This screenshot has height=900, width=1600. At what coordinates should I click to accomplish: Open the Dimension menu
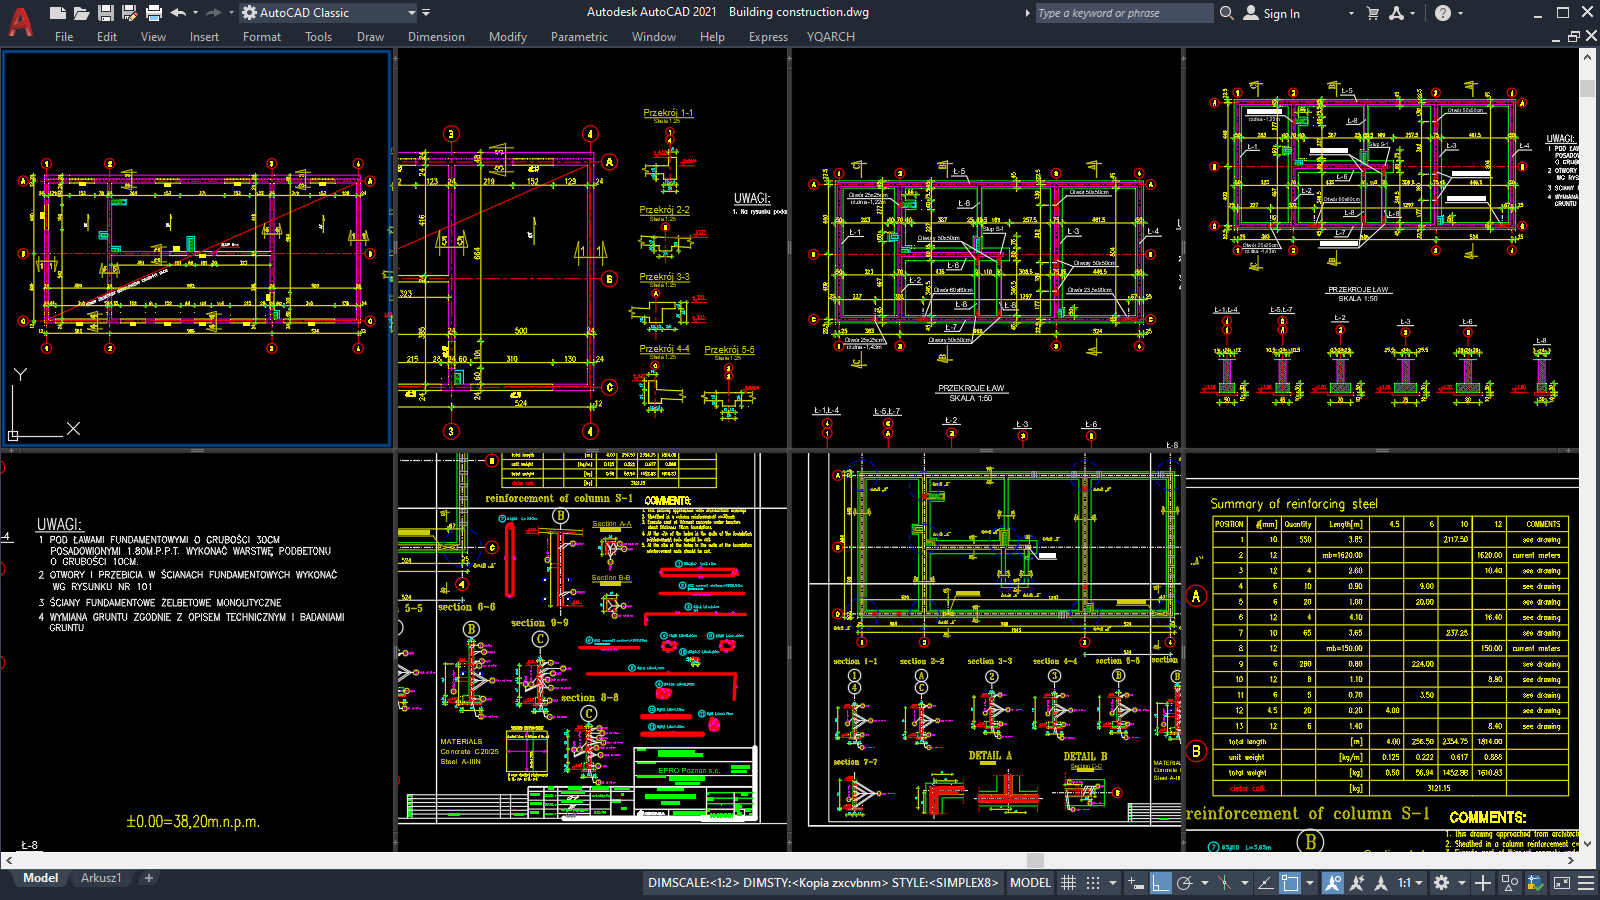pyautogui.click(x=436, y=37)
